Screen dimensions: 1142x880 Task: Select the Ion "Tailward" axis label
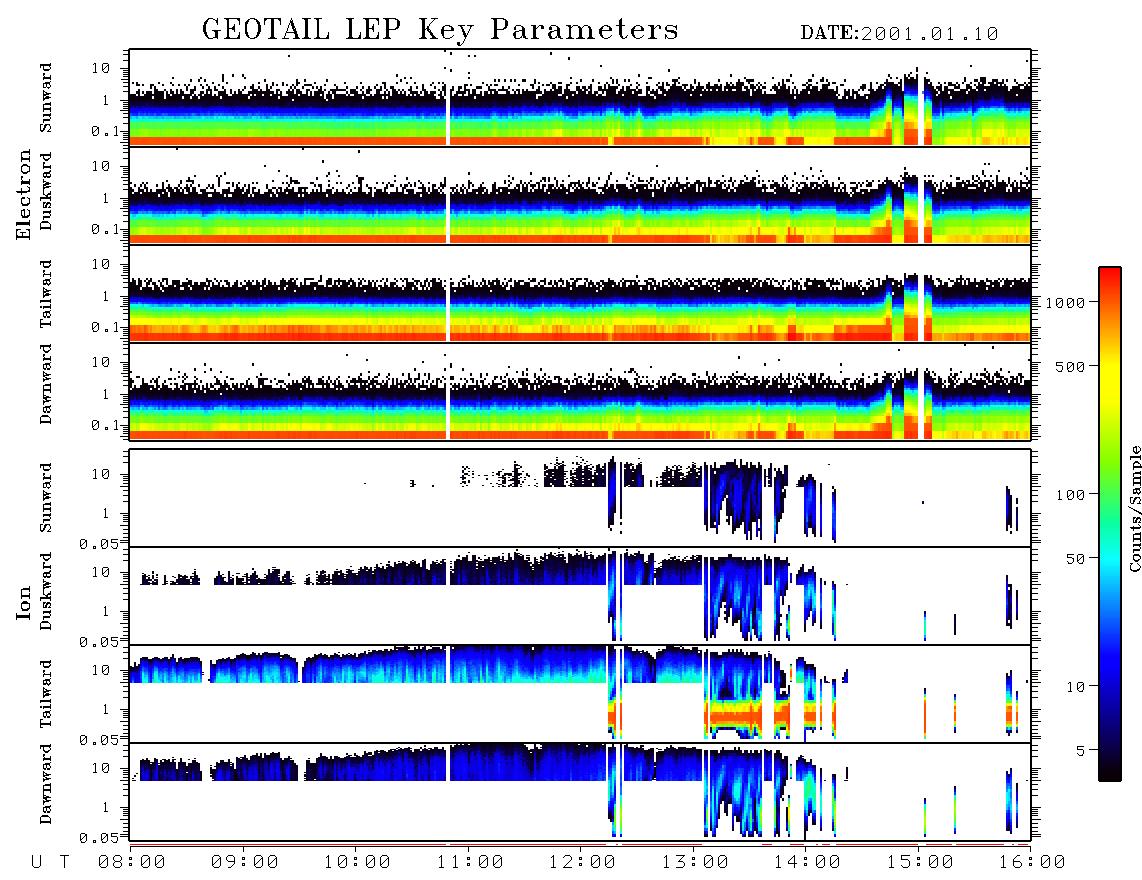[x=46, y=694]
